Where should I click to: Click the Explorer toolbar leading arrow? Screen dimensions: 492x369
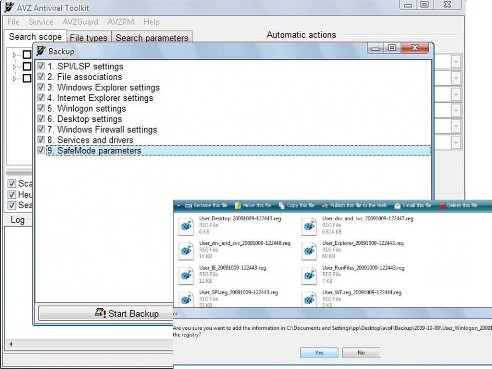pos(179,205)
